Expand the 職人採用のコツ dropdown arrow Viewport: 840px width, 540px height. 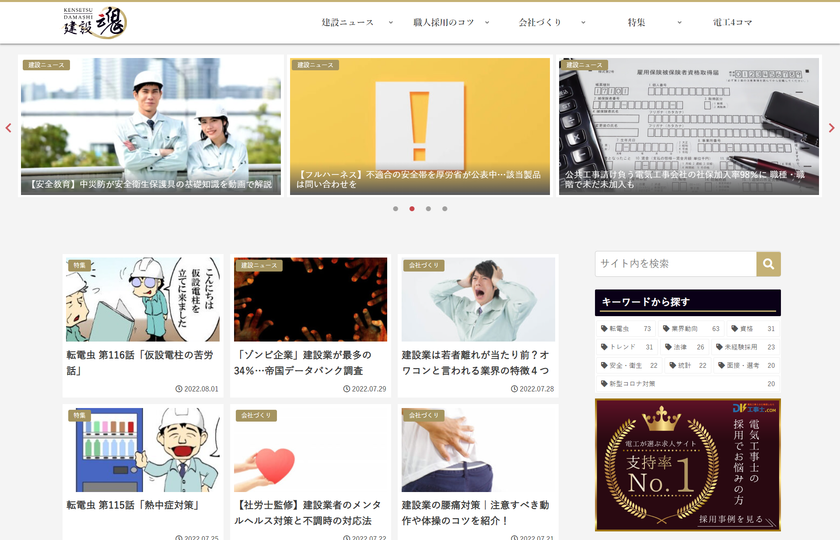pos(487,22)
